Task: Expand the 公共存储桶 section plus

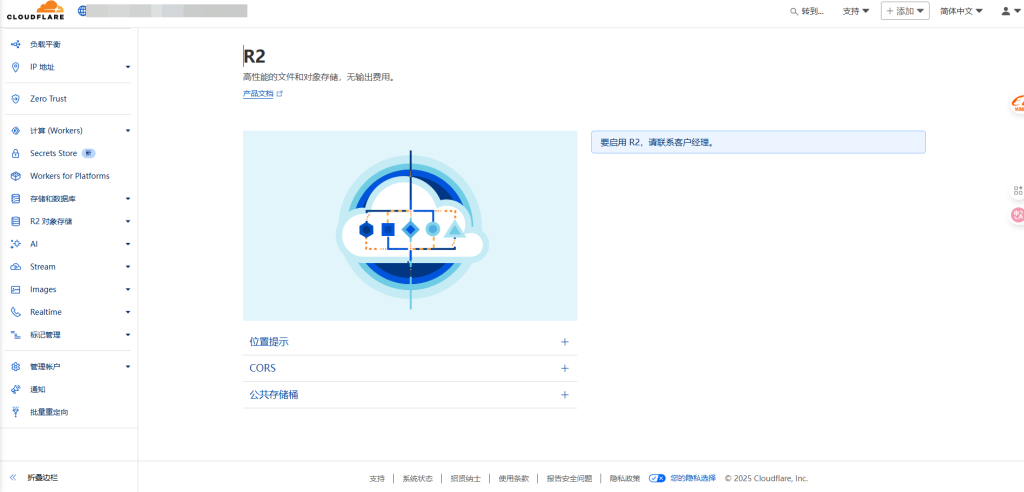Action: click(x=565, y=395)
